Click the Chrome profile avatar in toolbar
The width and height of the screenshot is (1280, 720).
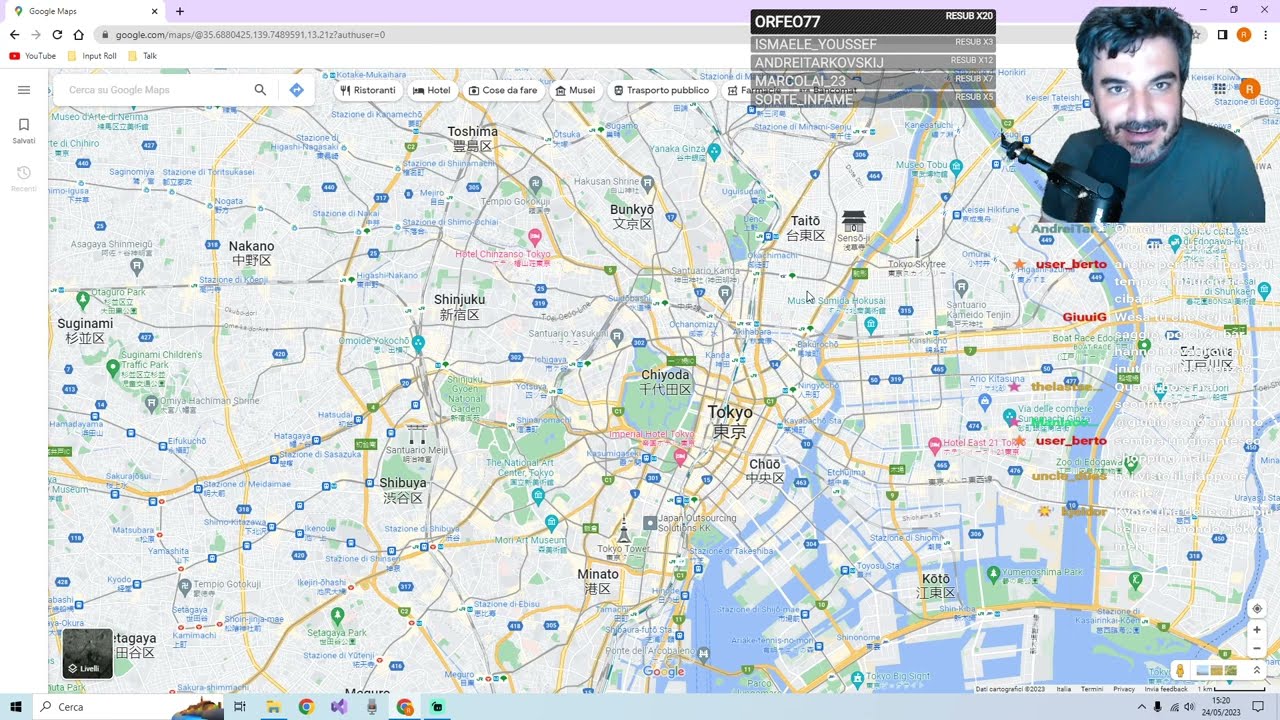click(1244, 35)
